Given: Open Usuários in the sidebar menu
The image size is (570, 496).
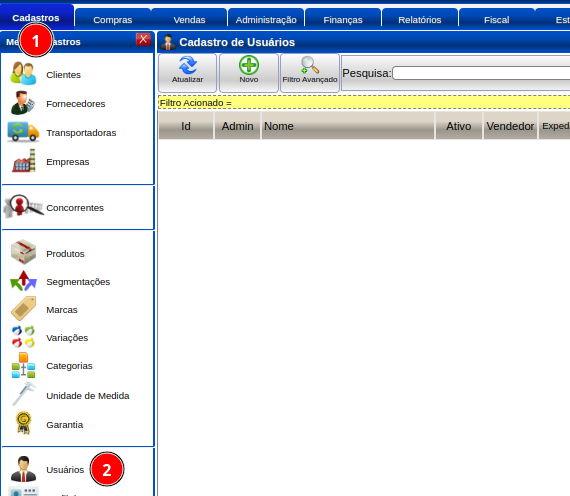Looking at the screenshot, I should [65, 469].
